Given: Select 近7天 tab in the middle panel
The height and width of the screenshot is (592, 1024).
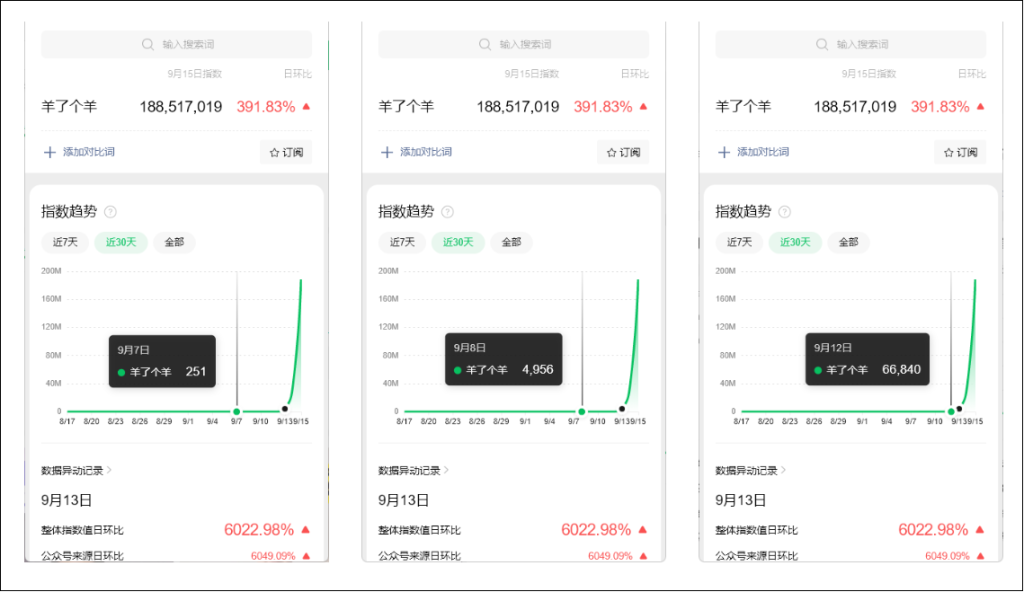Looking at the screenshot, I should pyautogui.click(x=402, y=242).
